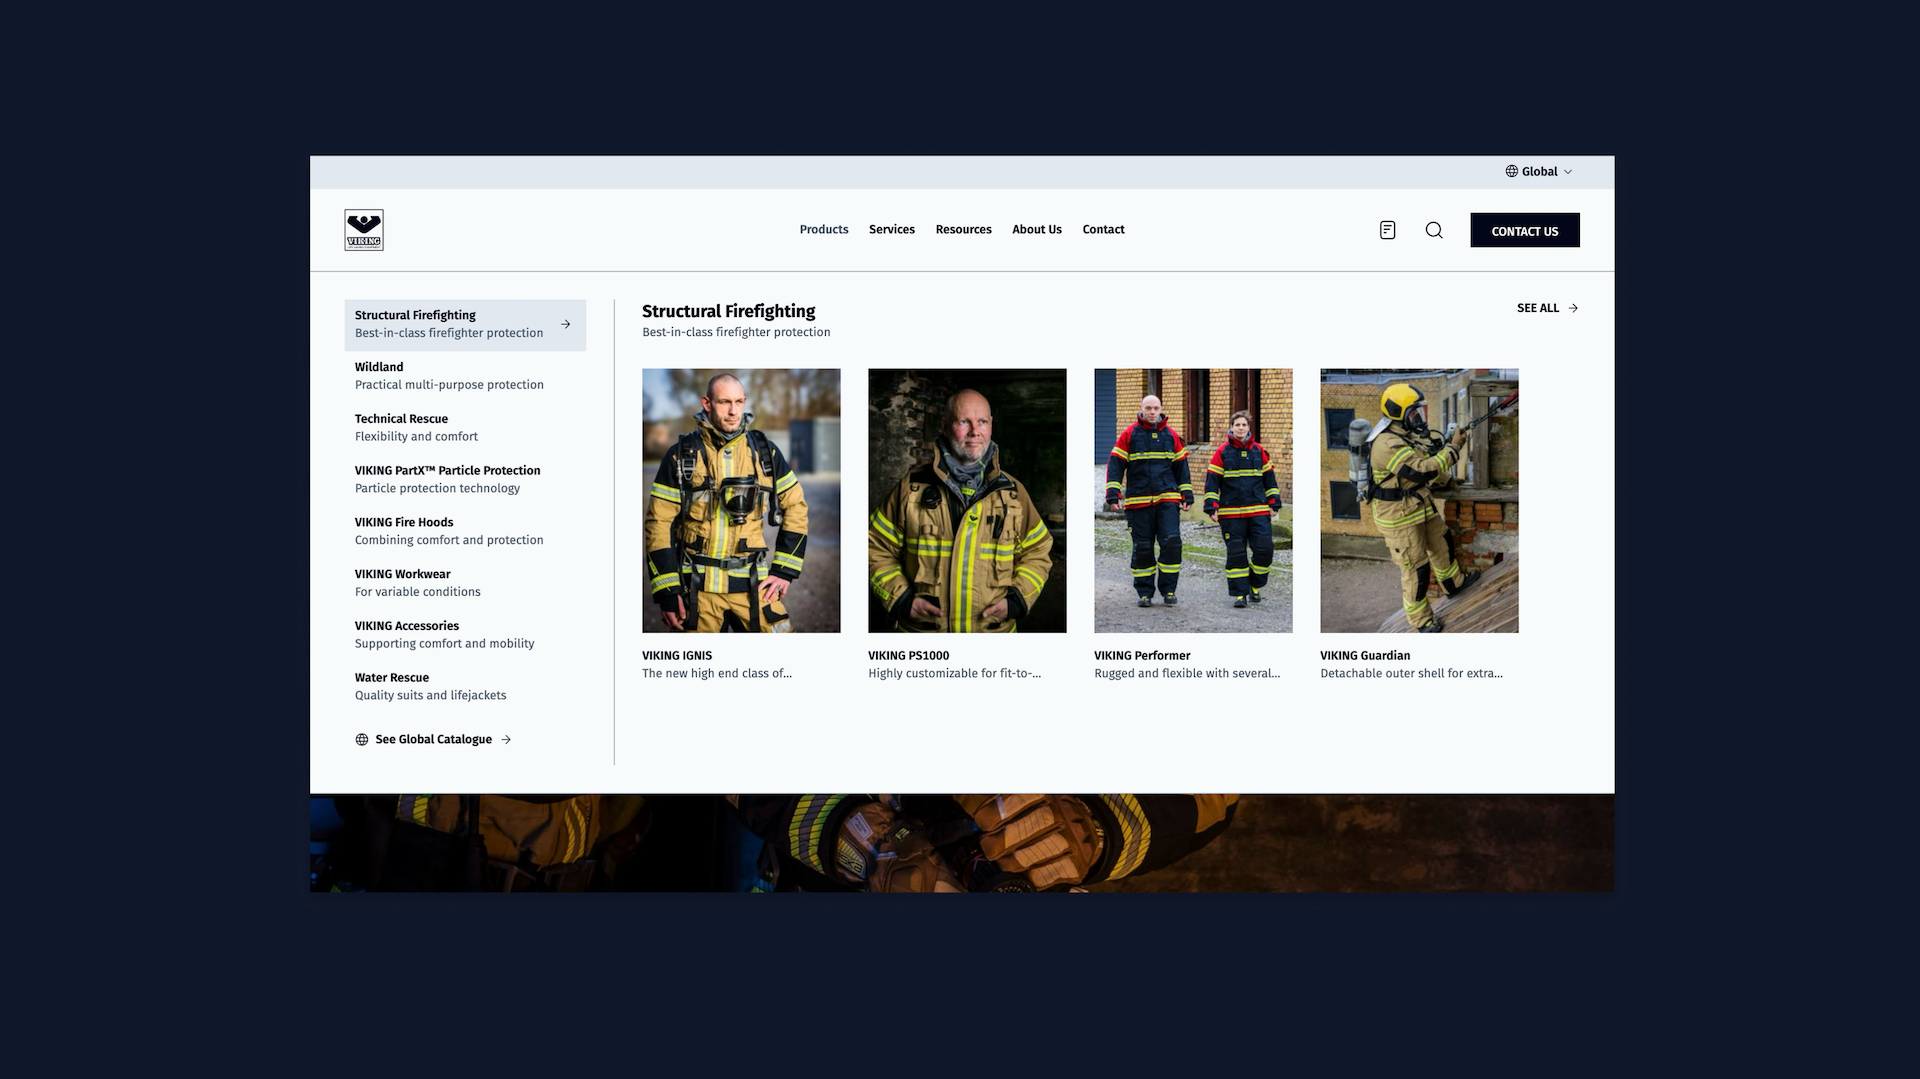
Task: Open the Contact menu item
Action: [x=1104, y=230]
